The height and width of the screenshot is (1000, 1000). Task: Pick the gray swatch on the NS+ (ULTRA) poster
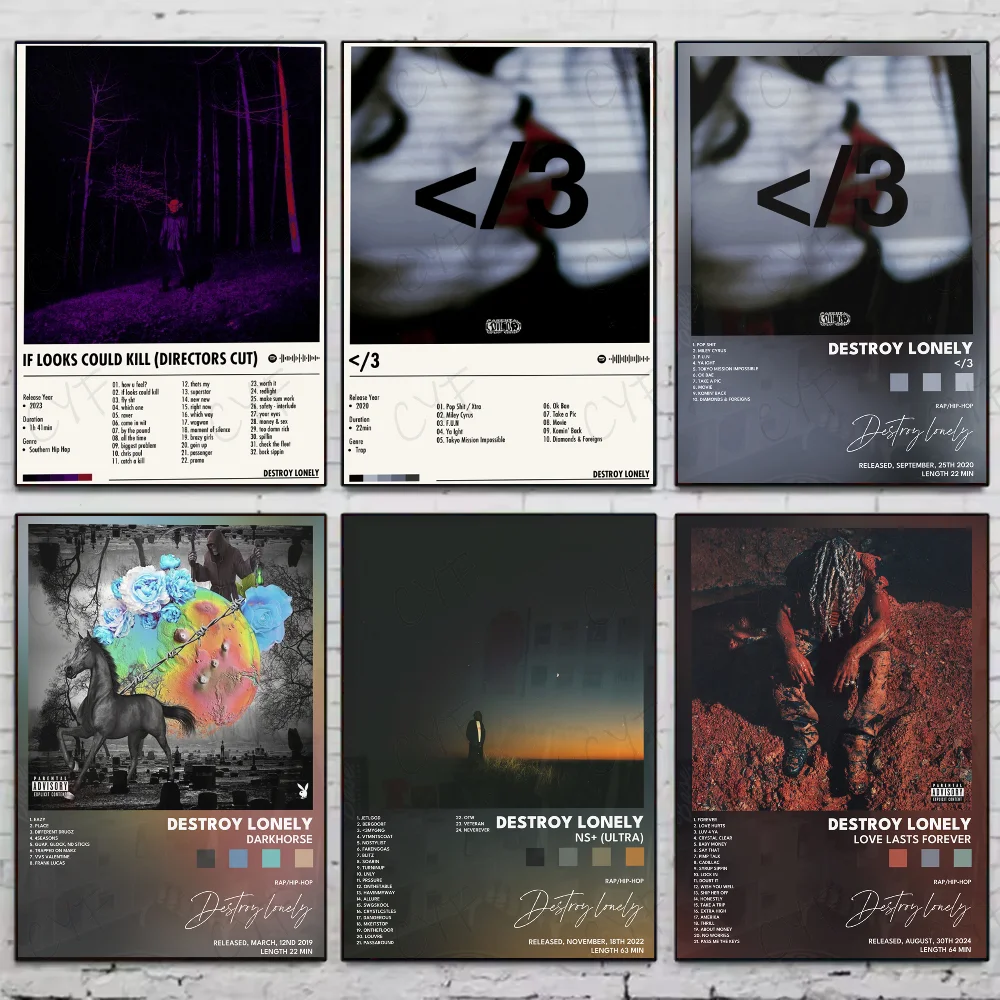click(x=568, y=857)
